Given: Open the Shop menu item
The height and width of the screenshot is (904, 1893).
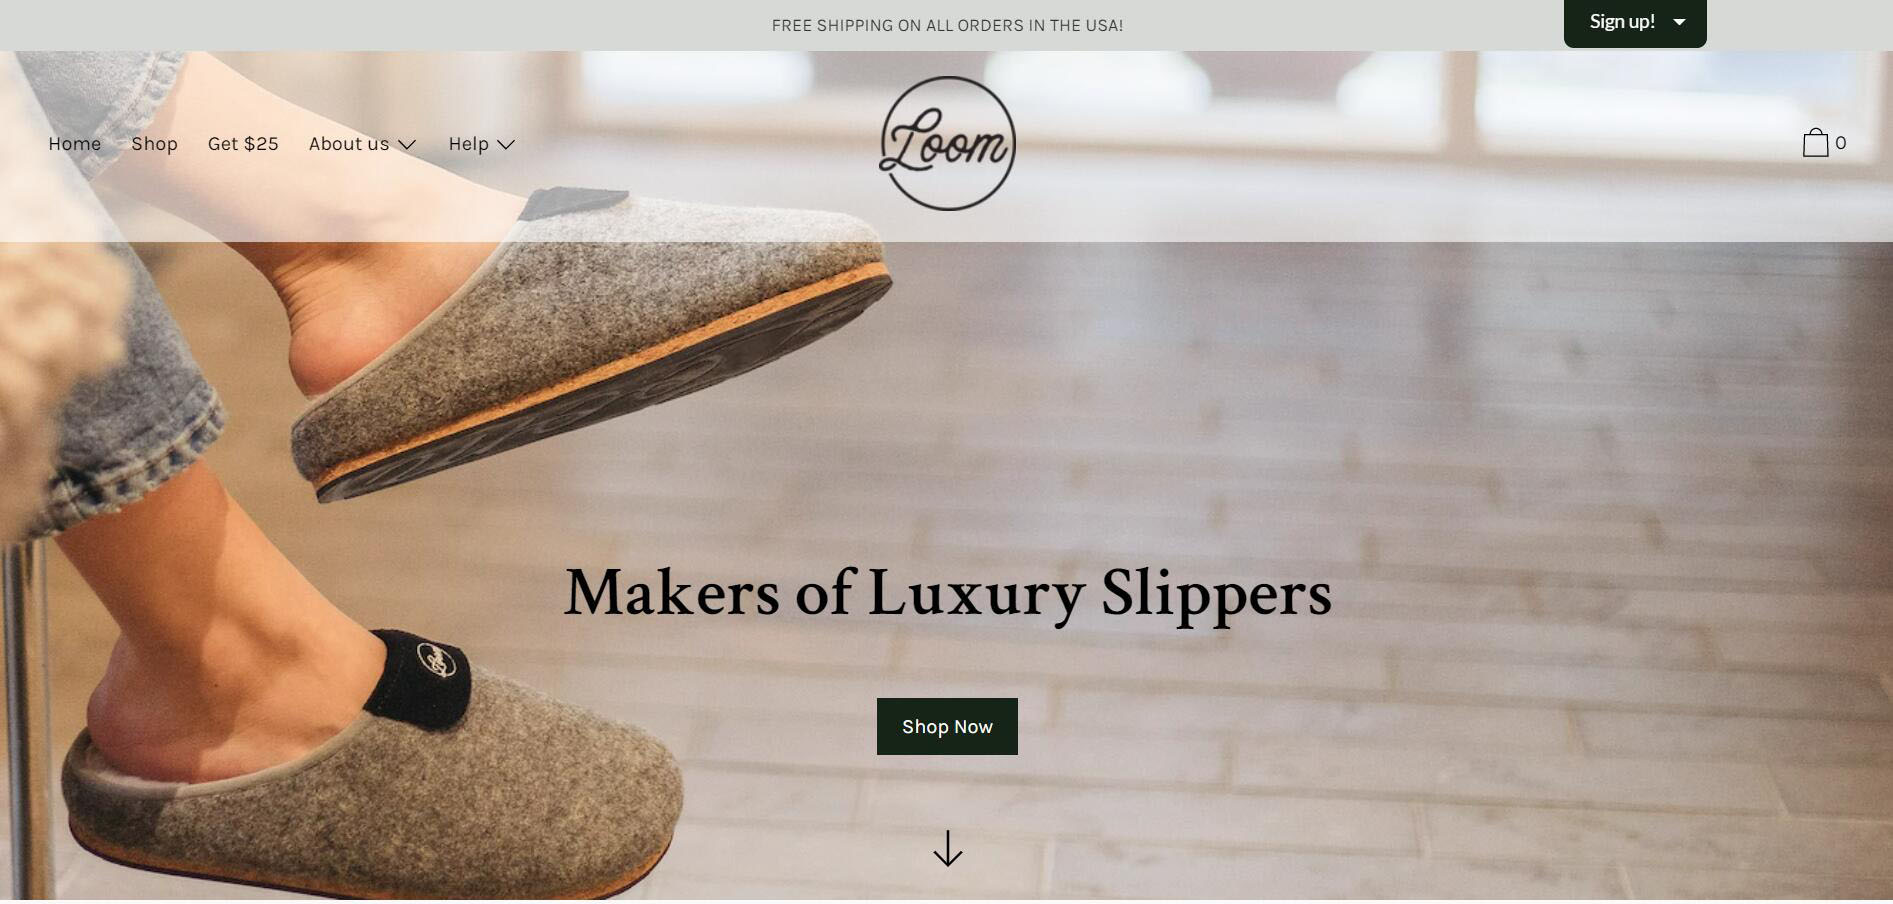Looking at the screenshot, I should coord(154,144).
